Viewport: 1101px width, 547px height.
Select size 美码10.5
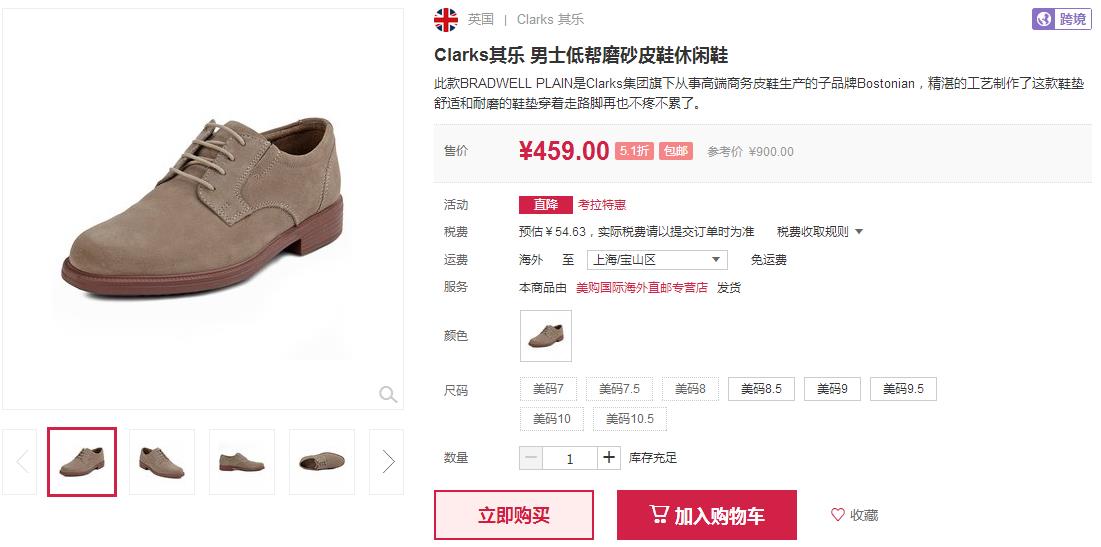click(x=629, y=419)
